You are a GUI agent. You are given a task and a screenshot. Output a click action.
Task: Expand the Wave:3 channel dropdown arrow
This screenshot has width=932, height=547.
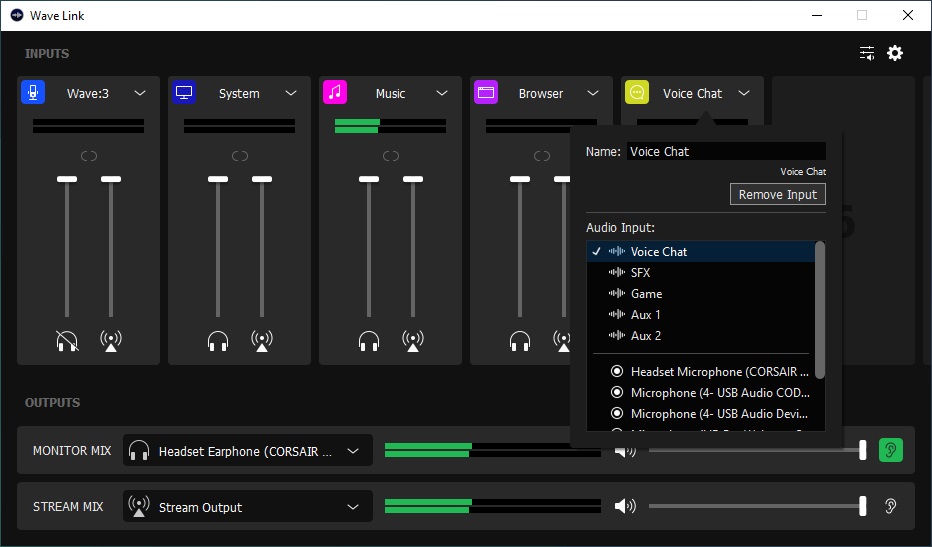click(140, 93)
